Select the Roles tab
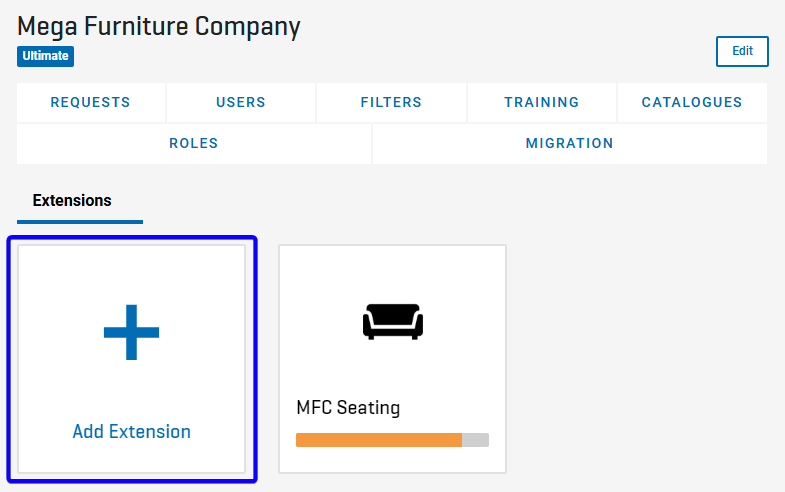Screen dimensions: 785x492 point(194,144)
